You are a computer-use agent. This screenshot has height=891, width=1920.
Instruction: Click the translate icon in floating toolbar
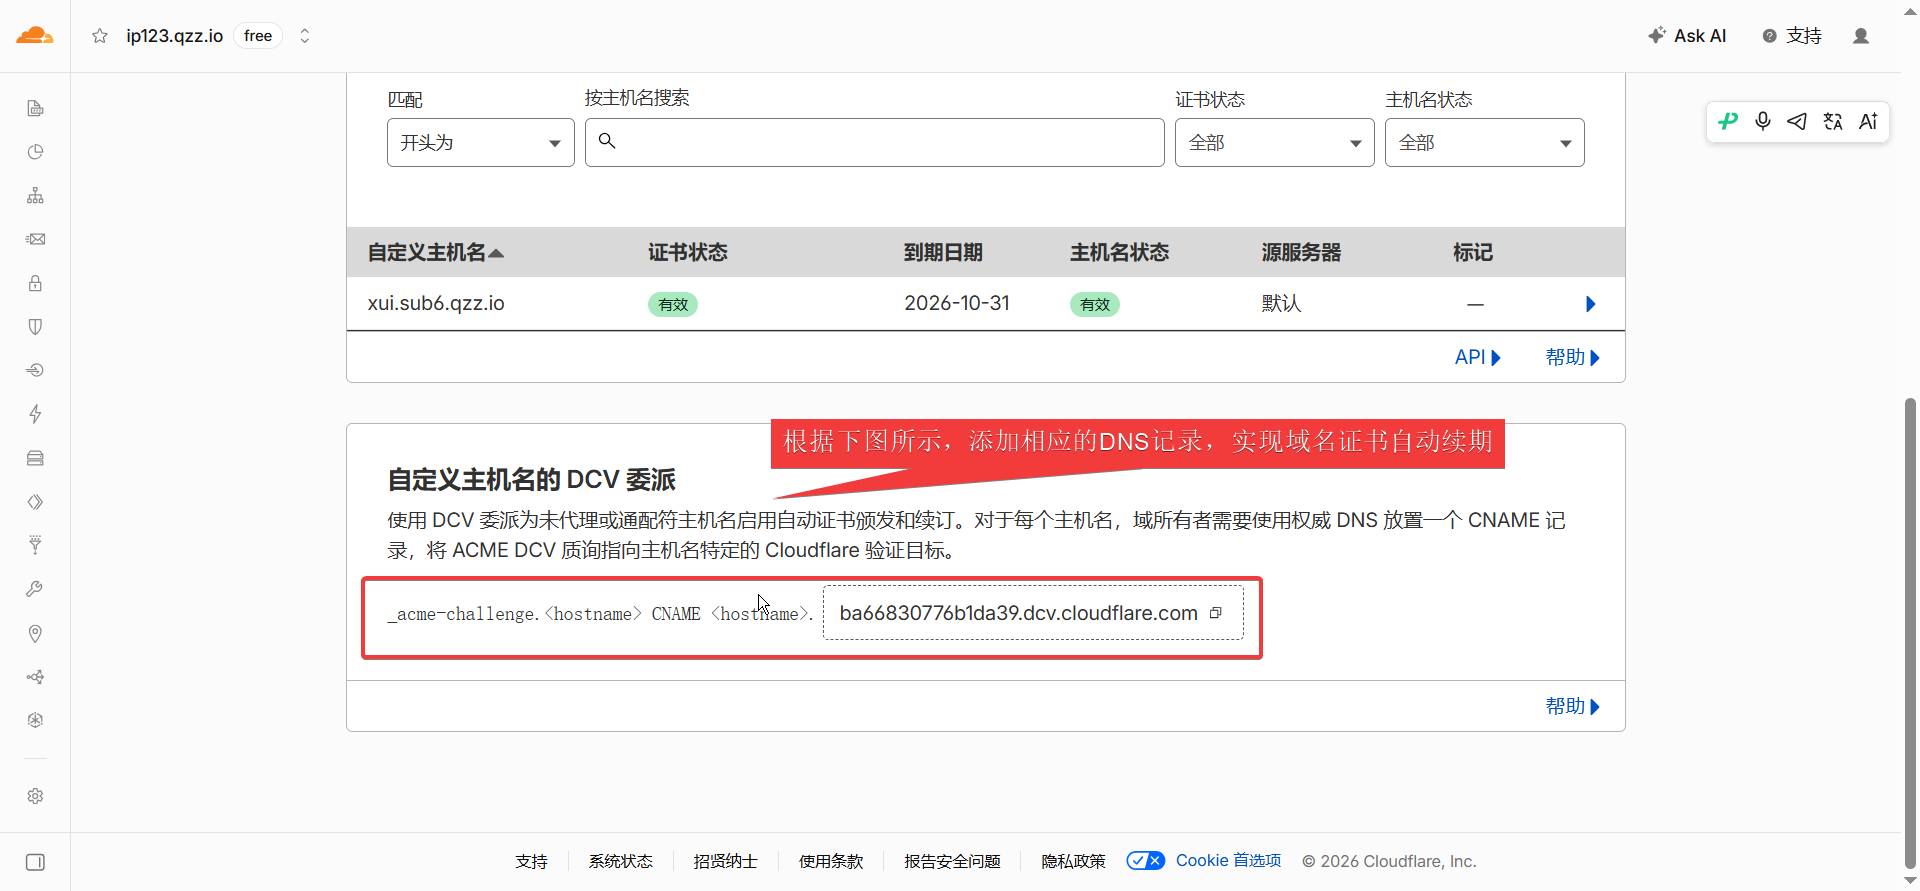1833,122
